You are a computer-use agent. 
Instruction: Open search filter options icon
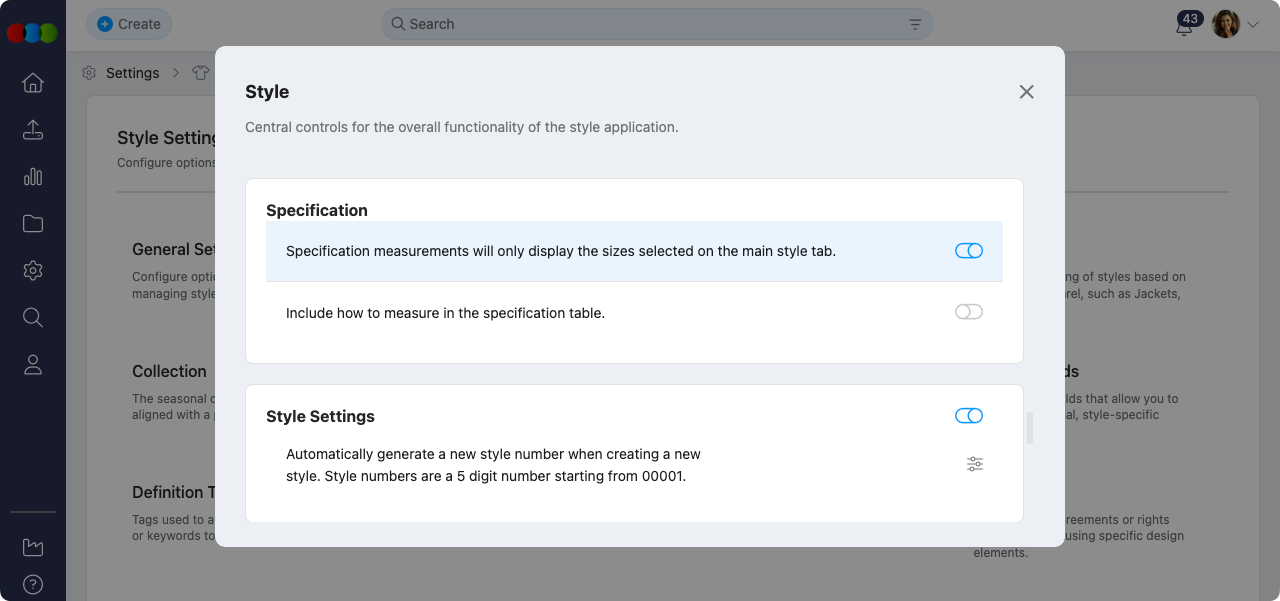[915, 24]
